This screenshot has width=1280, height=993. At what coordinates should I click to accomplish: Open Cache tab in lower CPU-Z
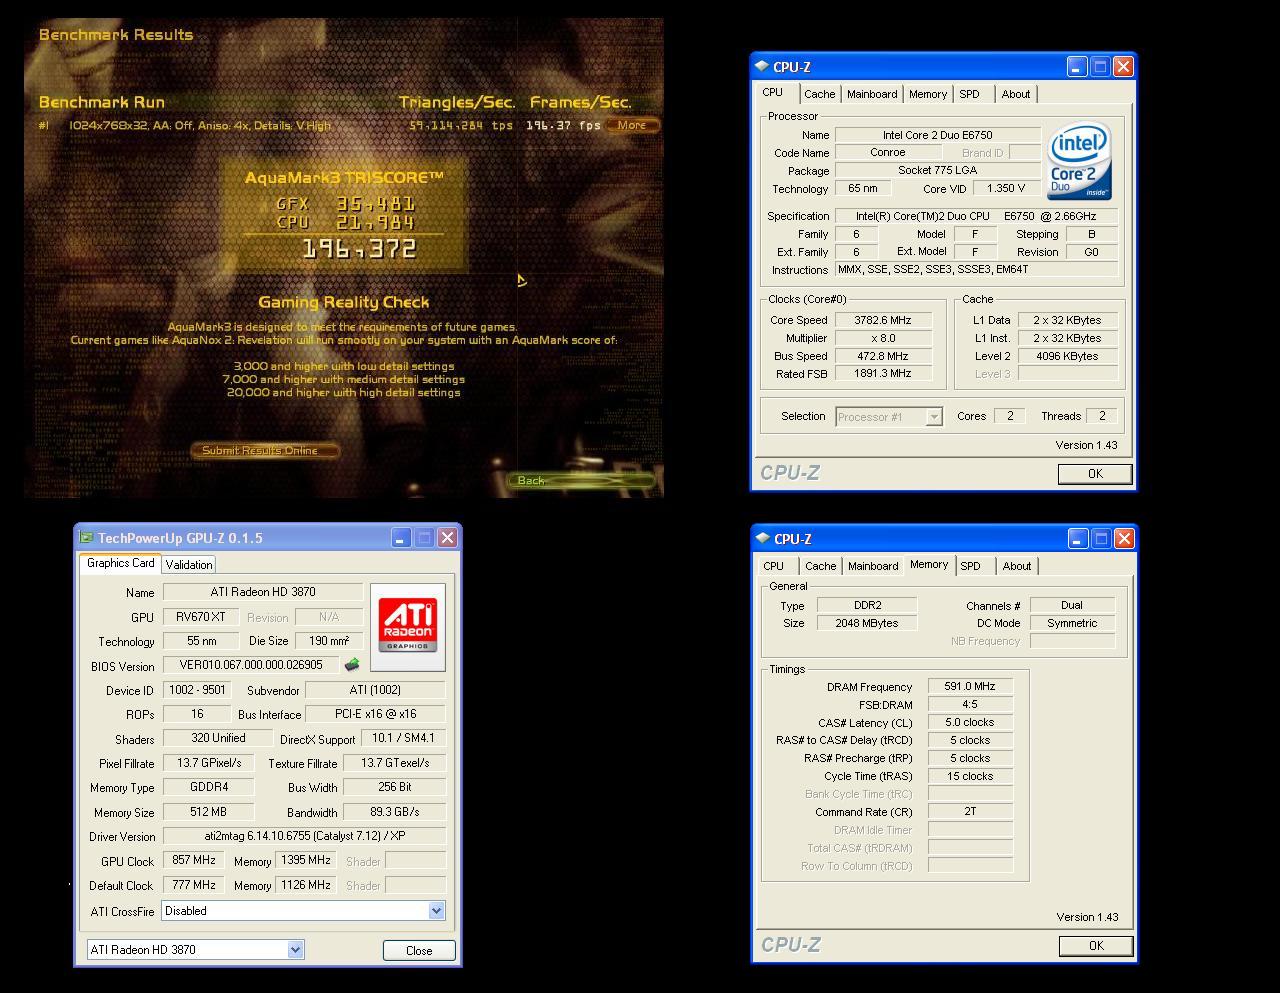820,566
